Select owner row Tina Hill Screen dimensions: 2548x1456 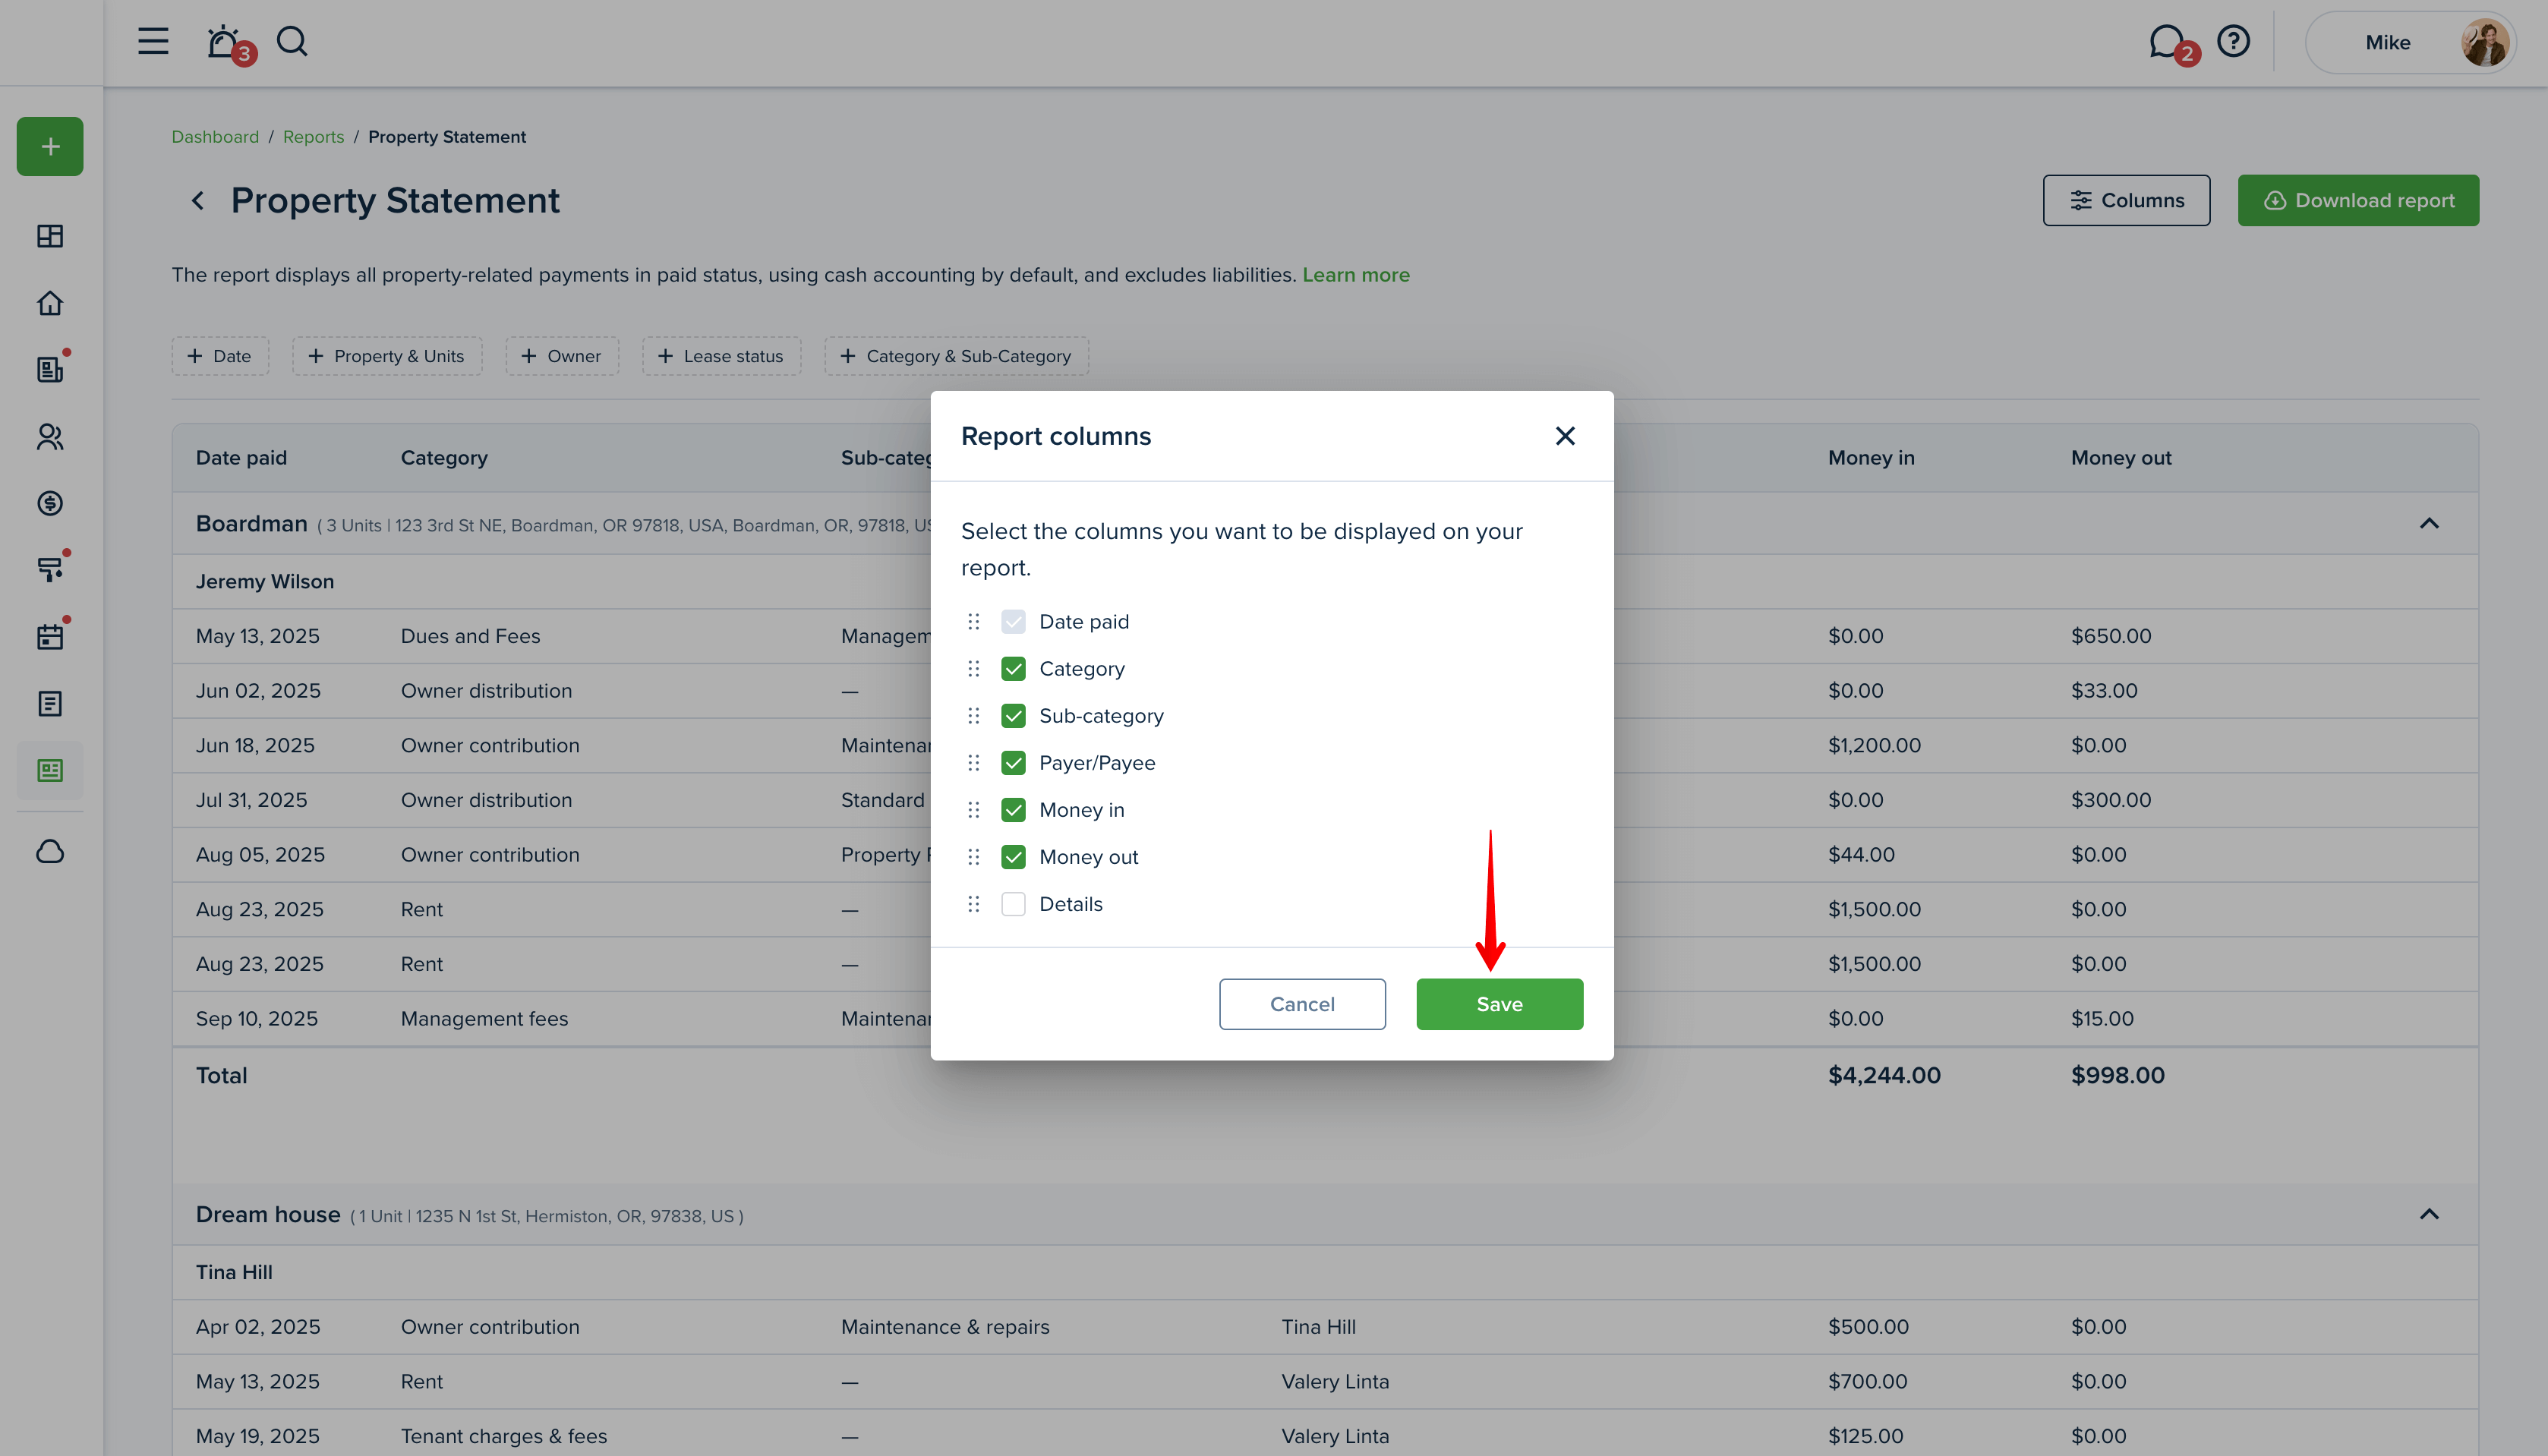1325,1272
